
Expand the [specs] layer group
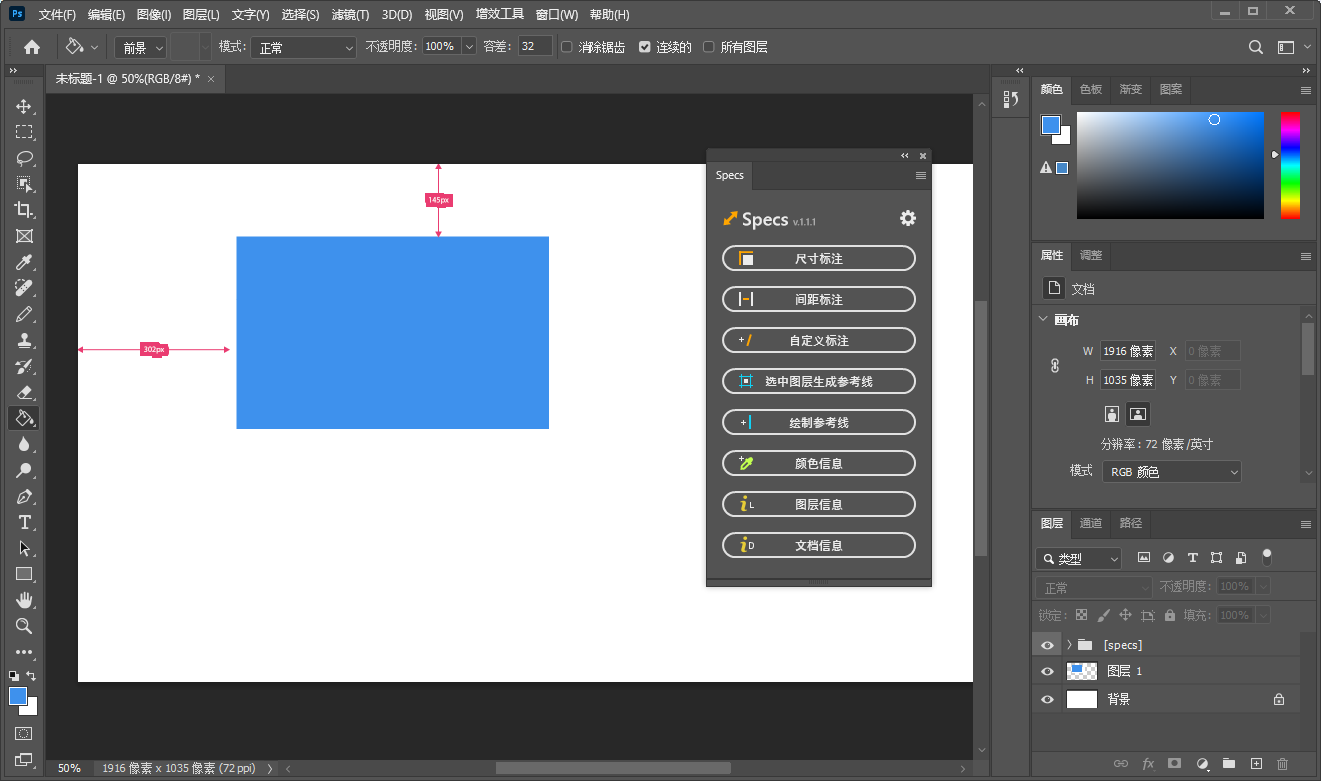coord(1069,645)
